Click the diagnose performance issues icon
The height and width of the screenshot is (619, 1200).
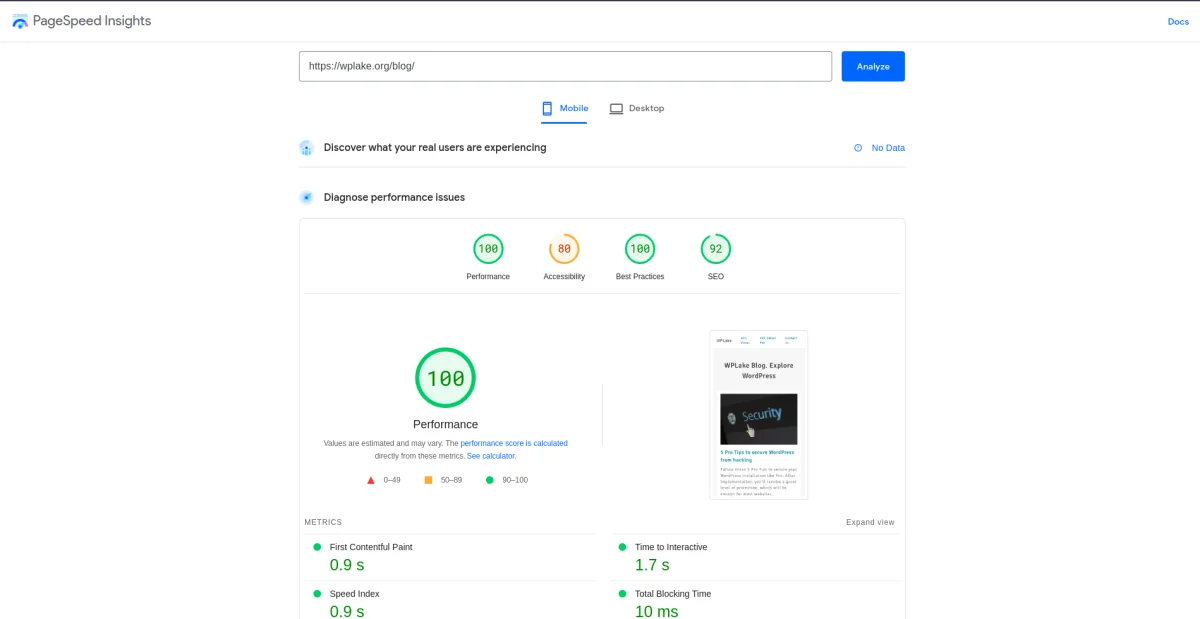point(307,197)
